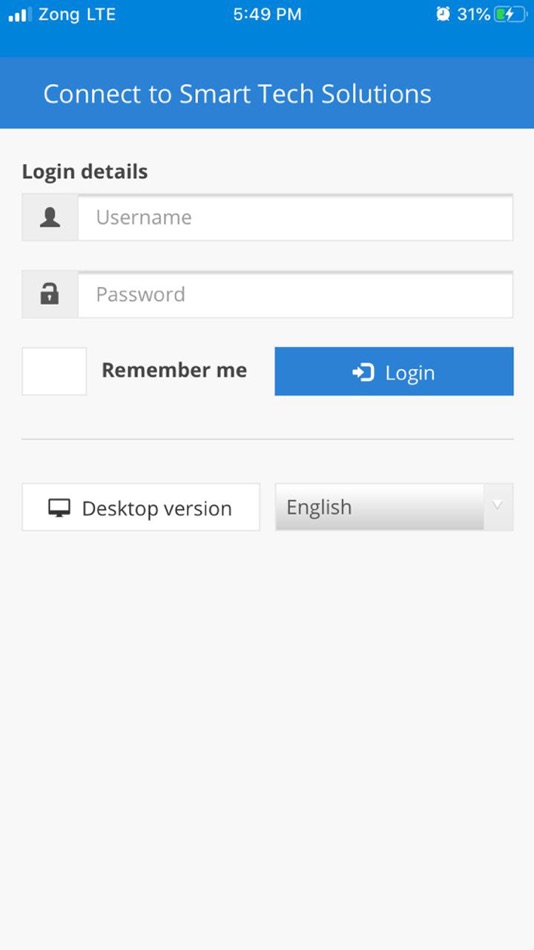Click the Connect to Smart Tech Solutions header
This screenshot has width=534, height=950.
point(237,94)
